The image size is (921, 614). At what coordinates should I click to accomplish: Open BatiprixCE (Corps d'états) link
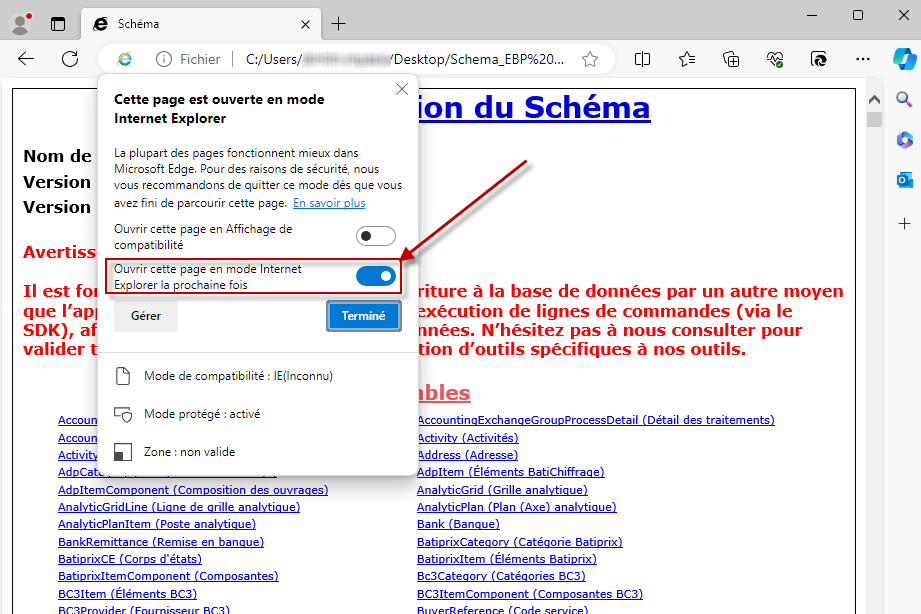(x=130, y=559)
